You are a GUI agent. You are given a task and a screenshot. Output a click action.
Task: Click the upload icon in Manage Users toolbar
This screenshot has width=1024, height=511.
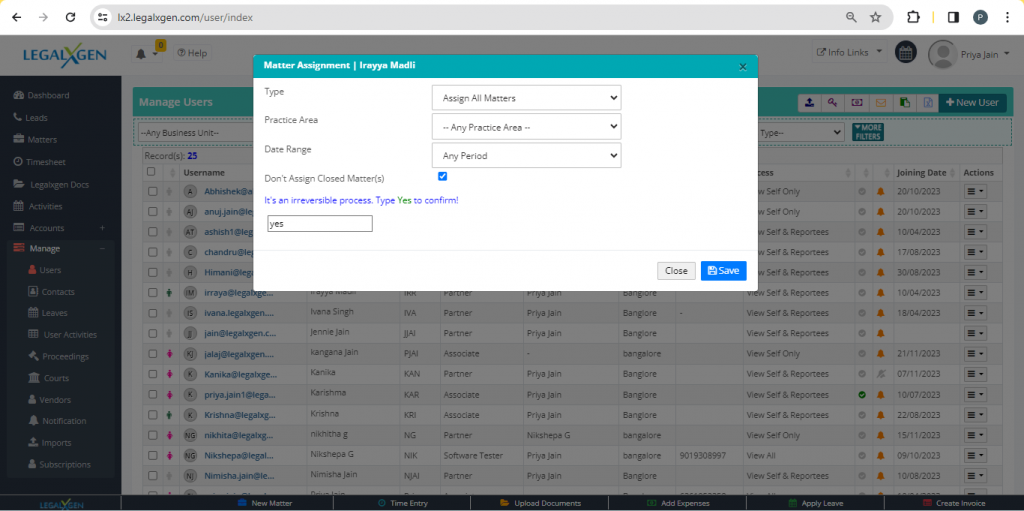click(808, 102)
